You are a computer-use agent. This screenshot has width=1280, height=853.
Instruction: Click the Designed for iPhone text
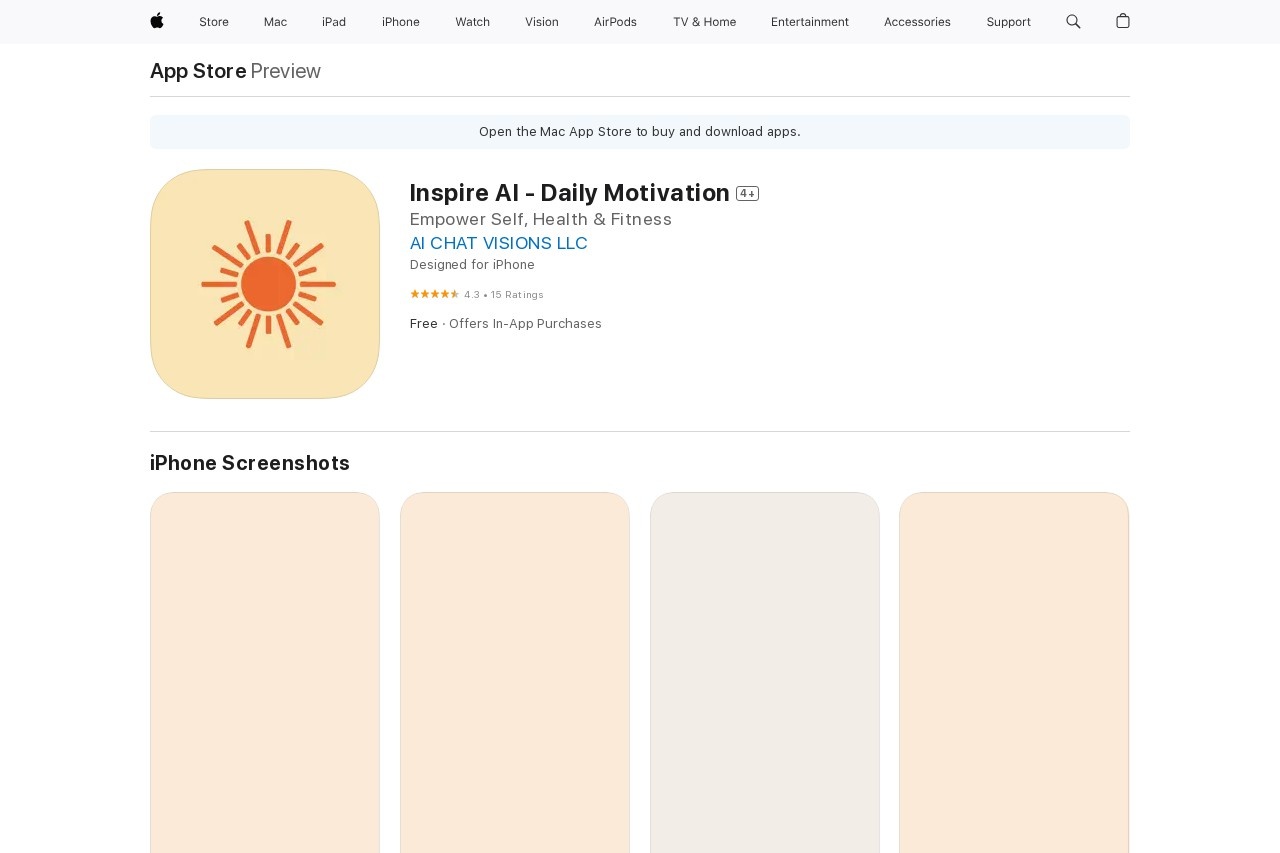coord(472,265)
